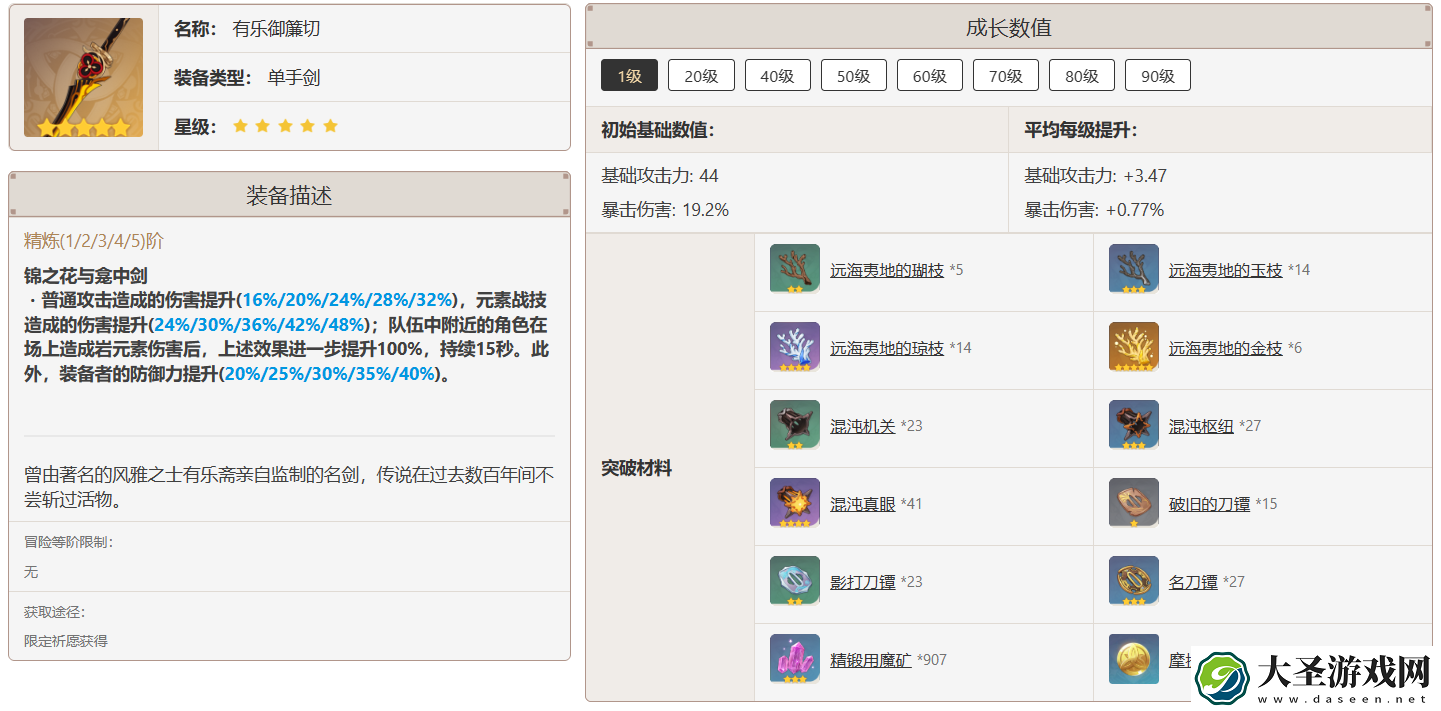Click the gold Mora coin icon
Image resolution: width=1441 pixels, height=711 pixels.
(x=1134, y=660)
